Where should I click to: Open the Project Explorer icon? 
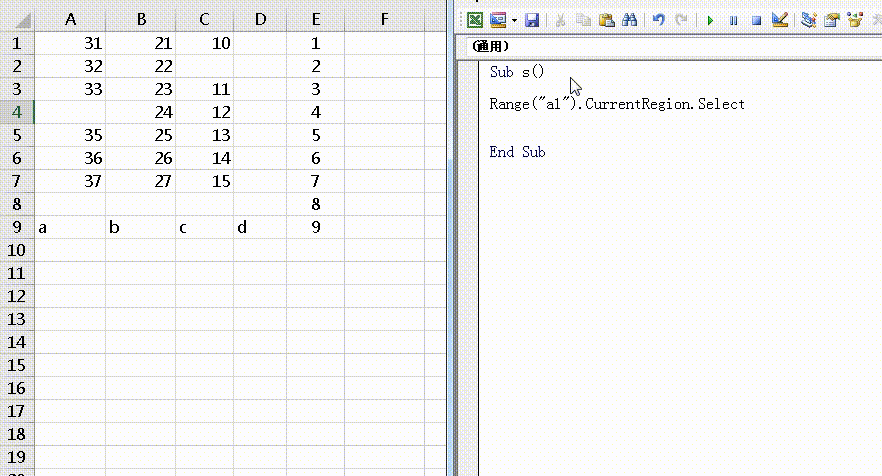tap(808, 20)
